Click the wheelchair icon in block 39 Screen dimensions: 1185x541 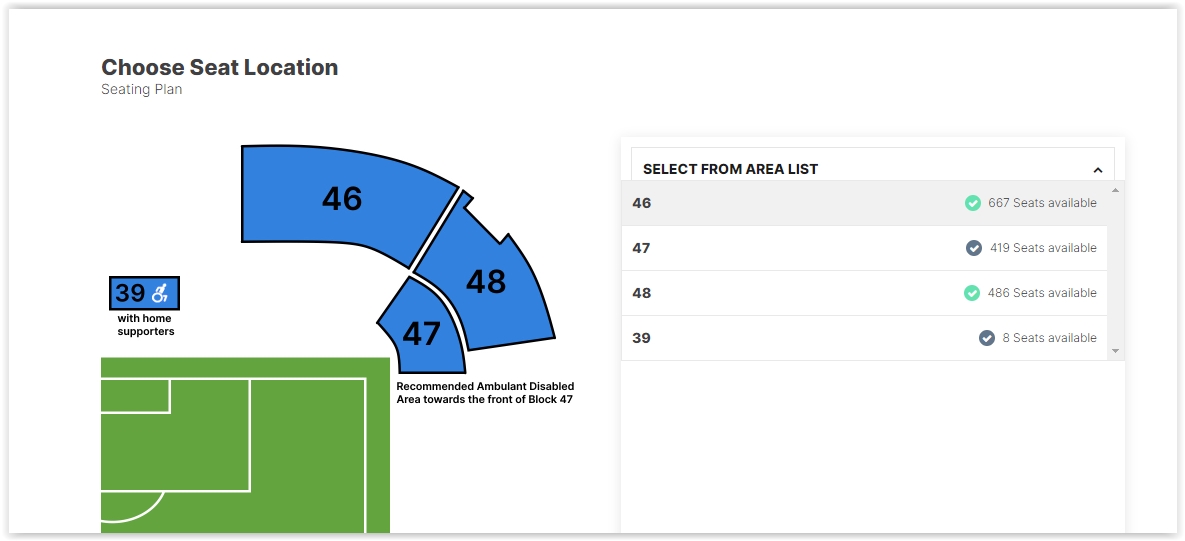162,292
